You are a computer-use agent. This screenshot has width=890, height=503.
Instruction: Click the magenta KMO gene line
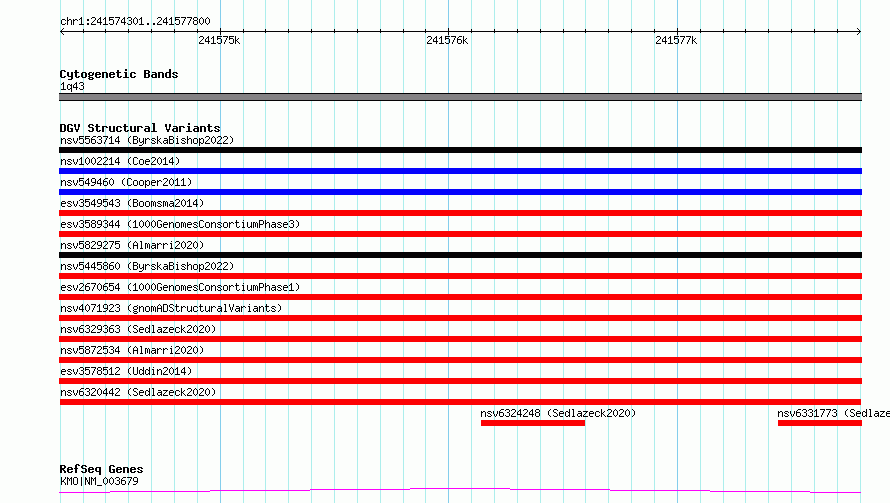460,490
